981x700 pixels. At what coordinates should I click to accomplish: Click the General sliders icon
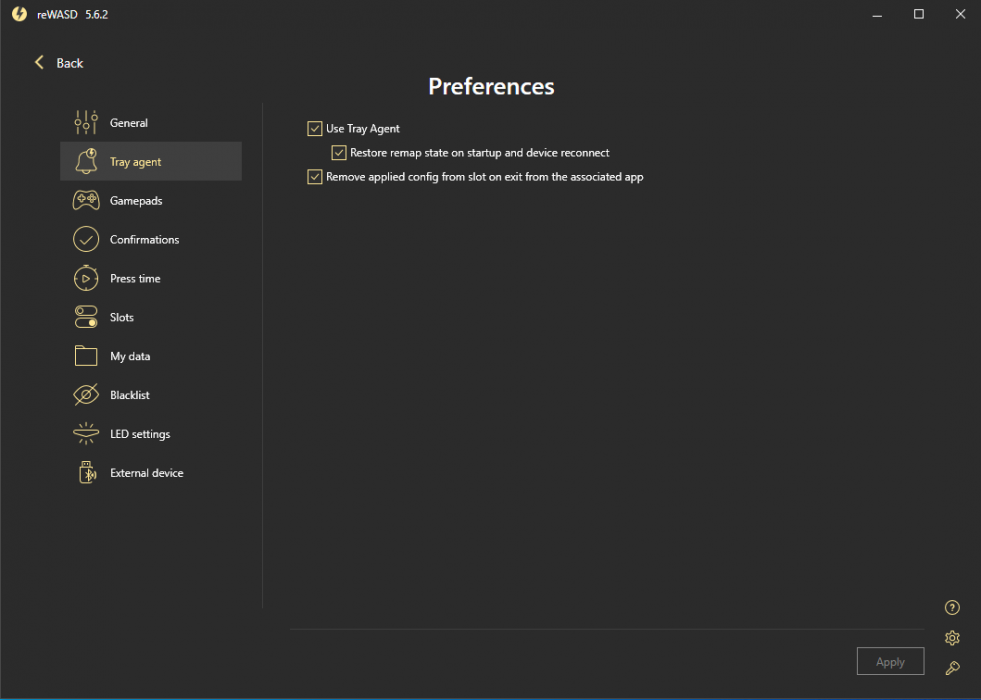pos(86,123)
